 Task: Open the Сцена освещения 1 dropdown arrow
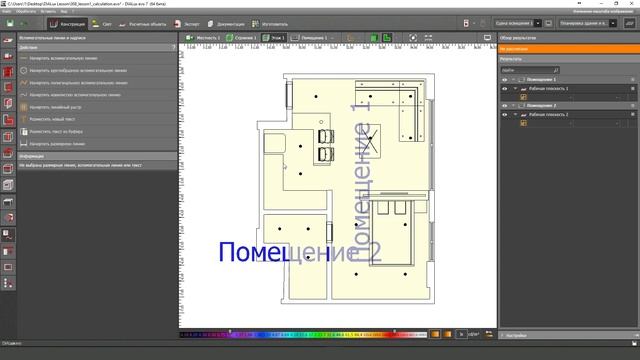538,24
